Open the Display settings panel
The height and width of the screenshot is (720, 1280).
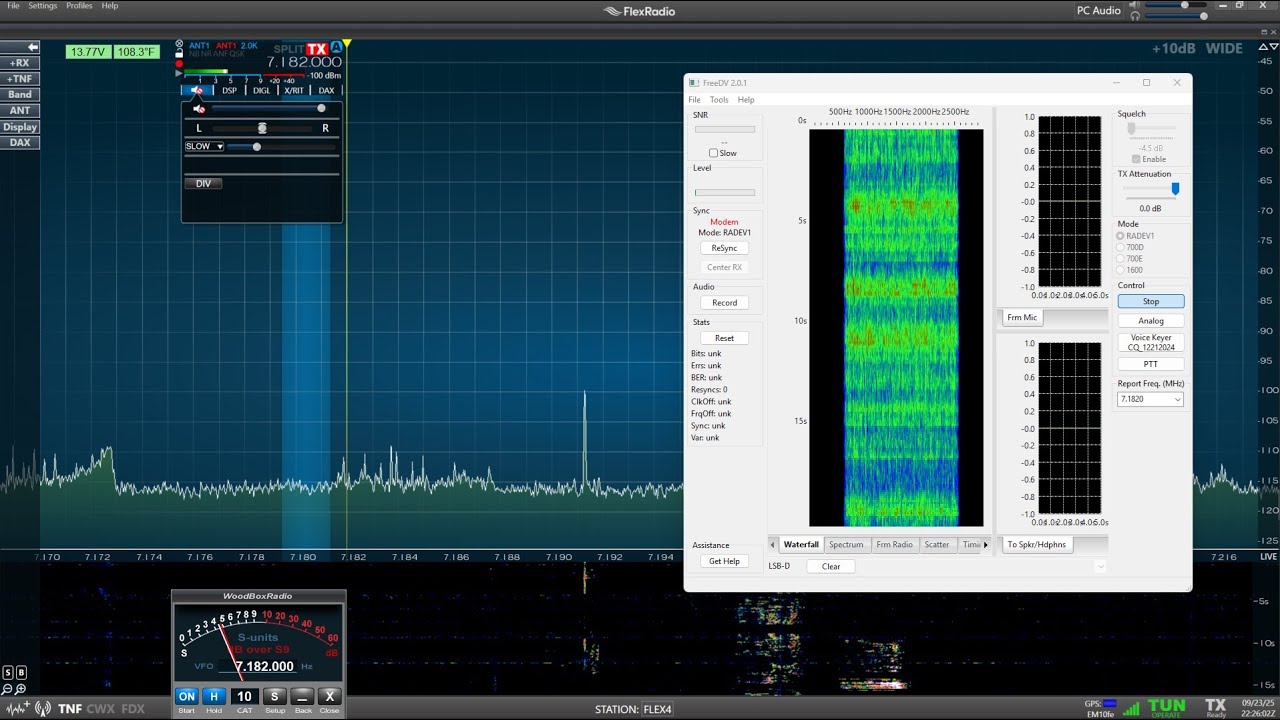[x=20, y=127]
